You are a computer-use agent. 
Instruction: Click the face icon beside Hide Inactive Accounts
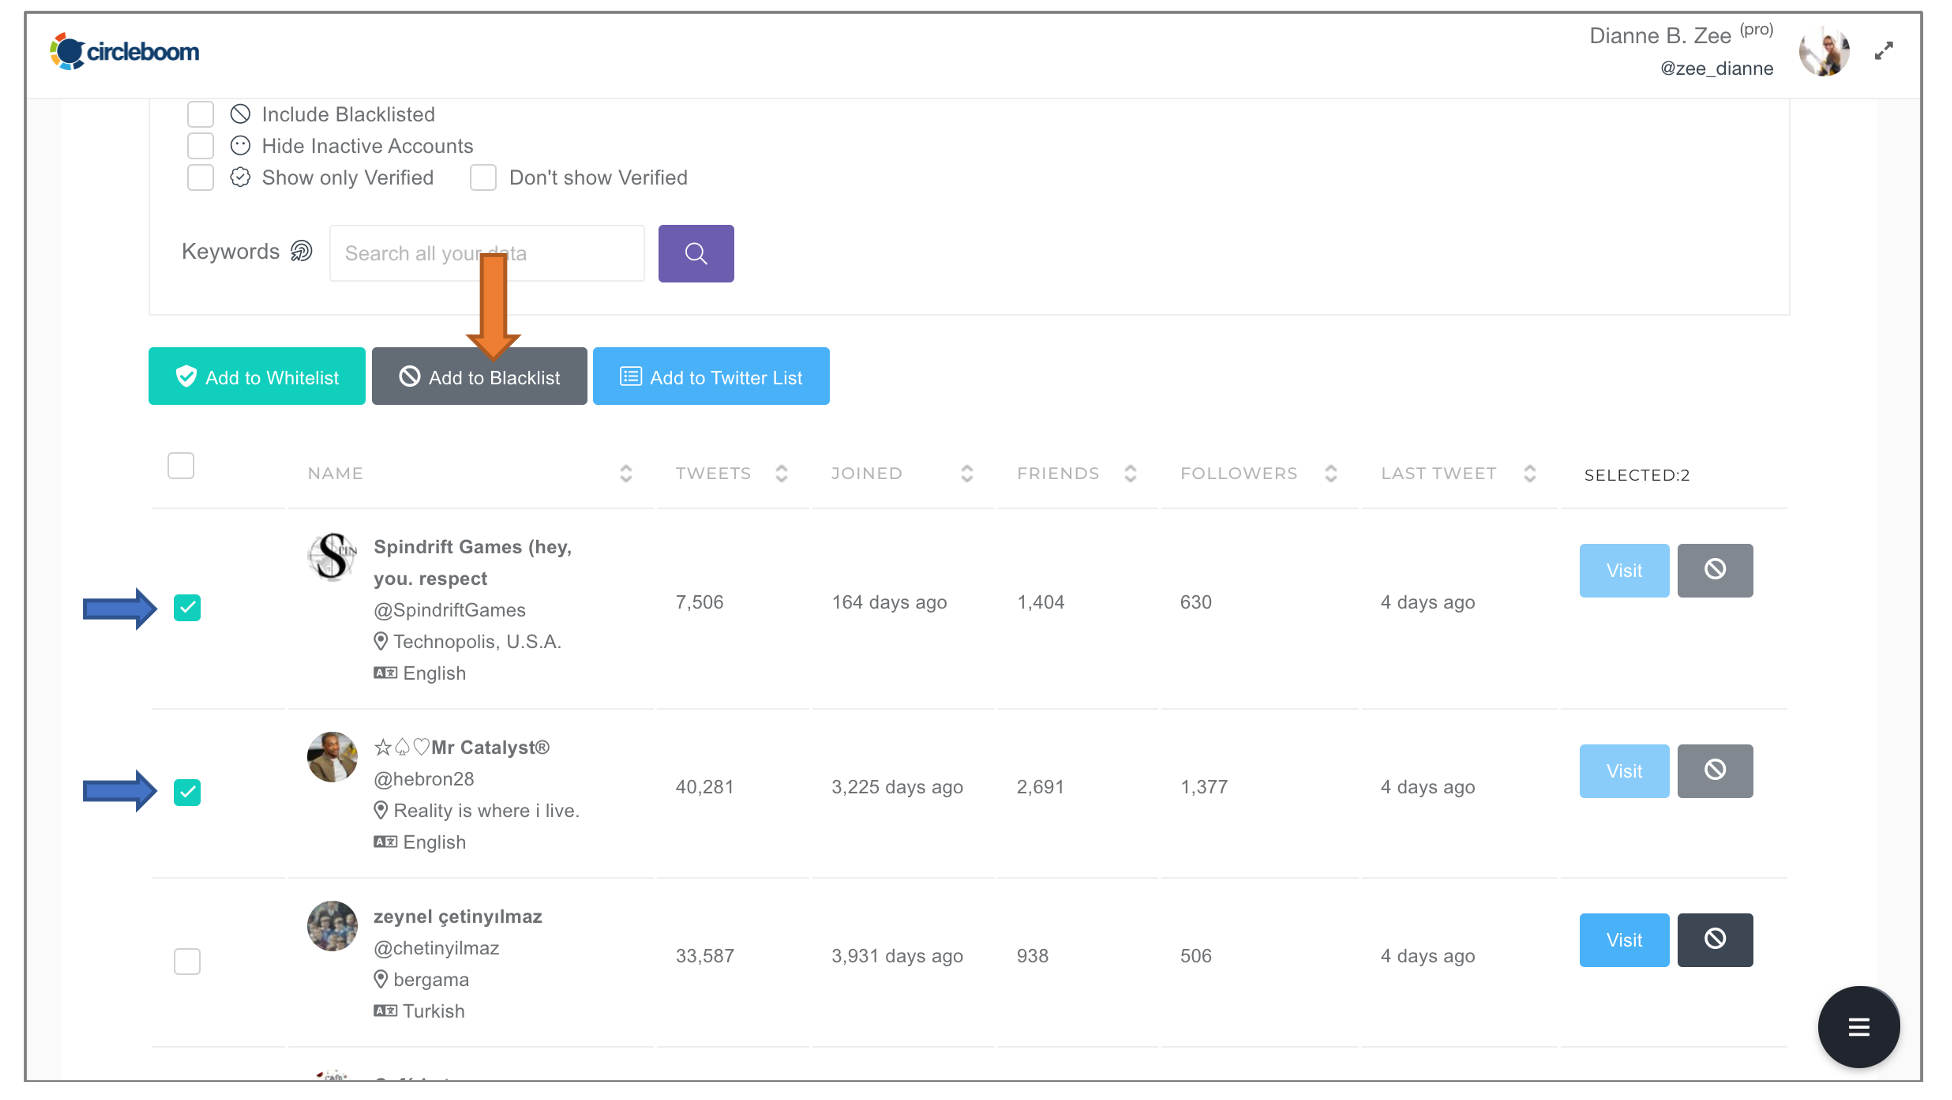pyautogui.click(x=240, y=146)
